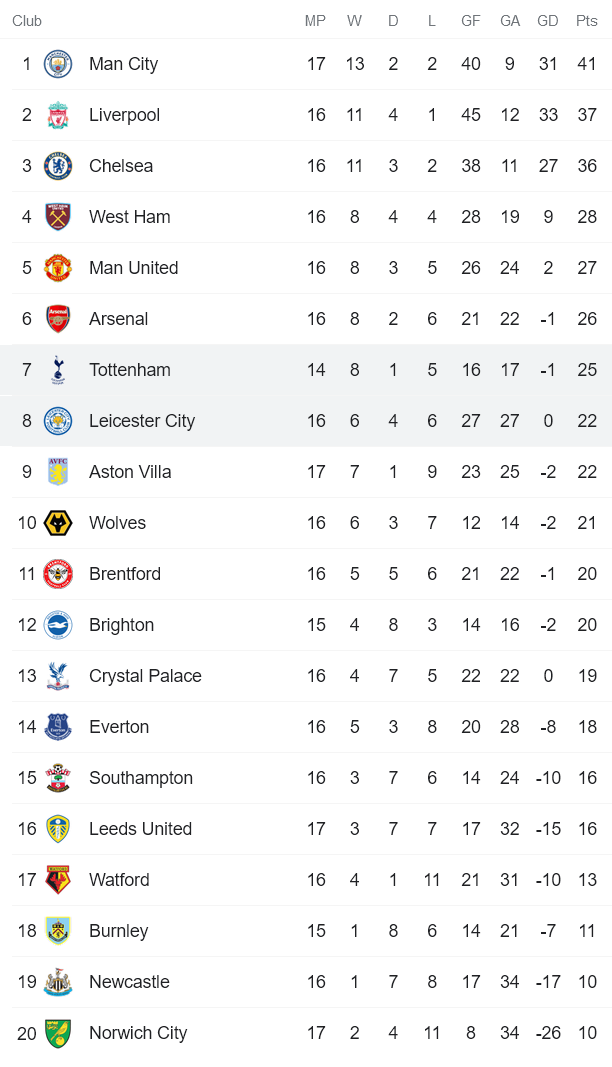Click the Chelsea club badge
This screenshot has height=1067, width=612.
tap(58, 166)
